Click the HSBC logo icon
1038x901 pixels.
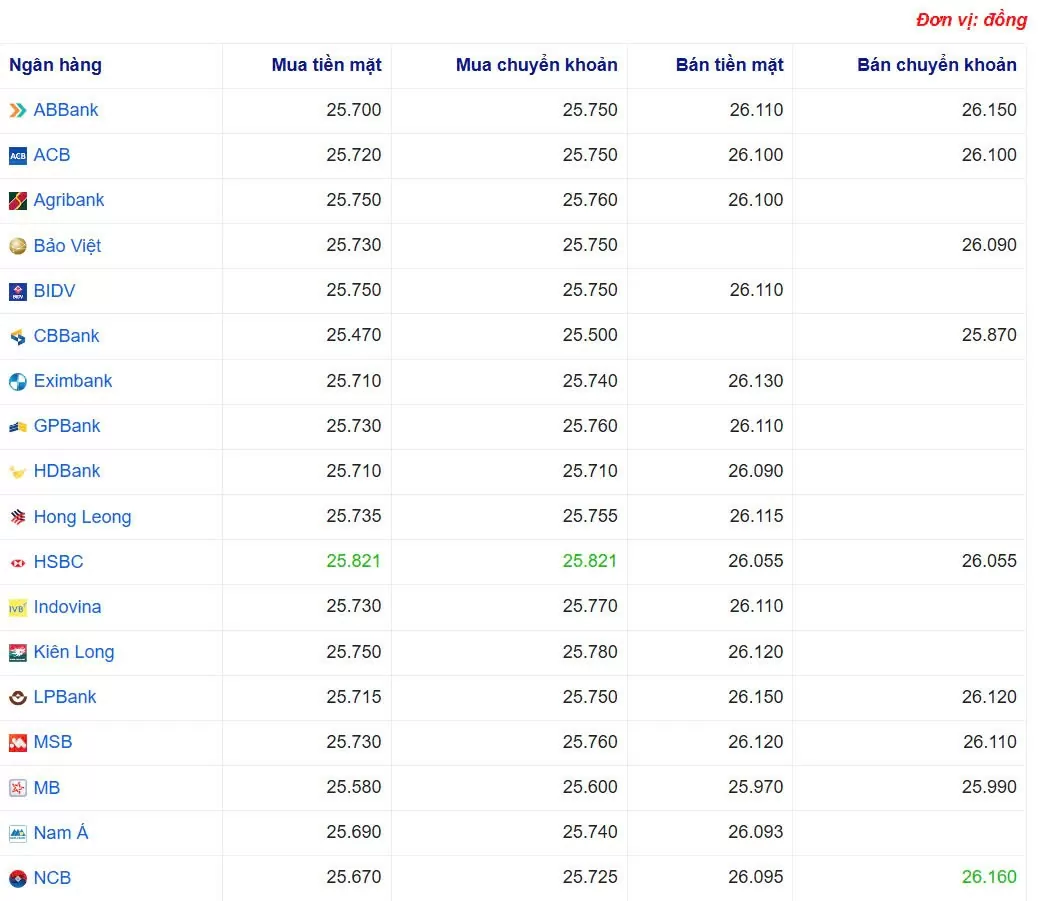tap(18, 562)
